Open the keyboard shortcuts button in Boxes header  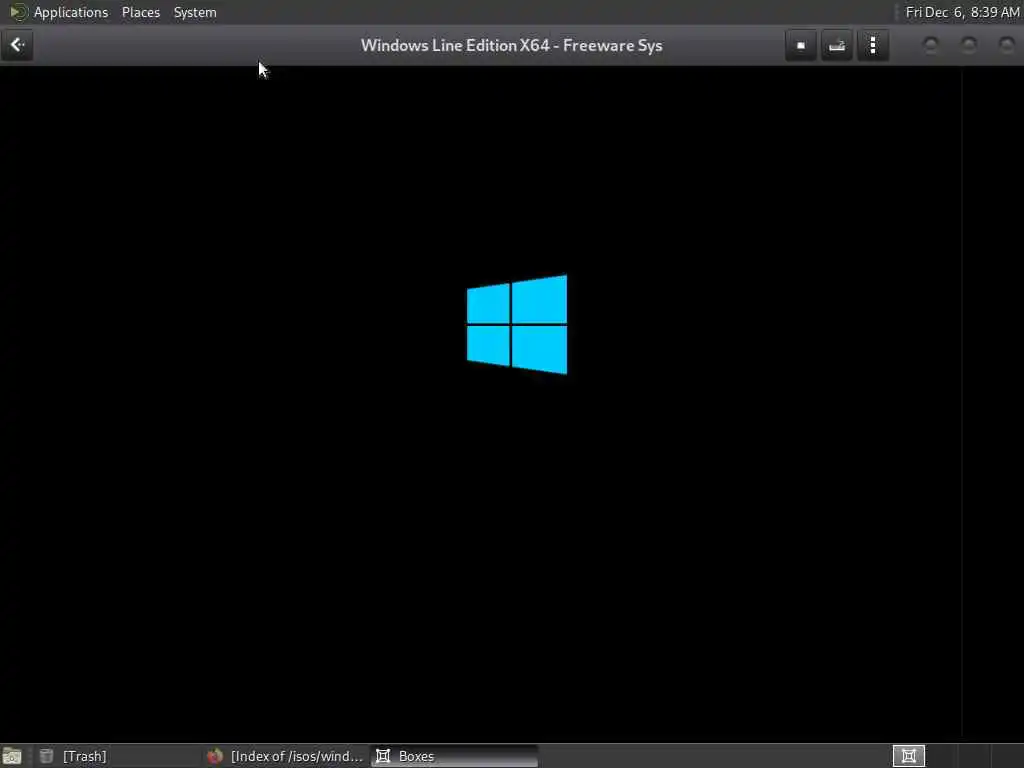point(837,46)
